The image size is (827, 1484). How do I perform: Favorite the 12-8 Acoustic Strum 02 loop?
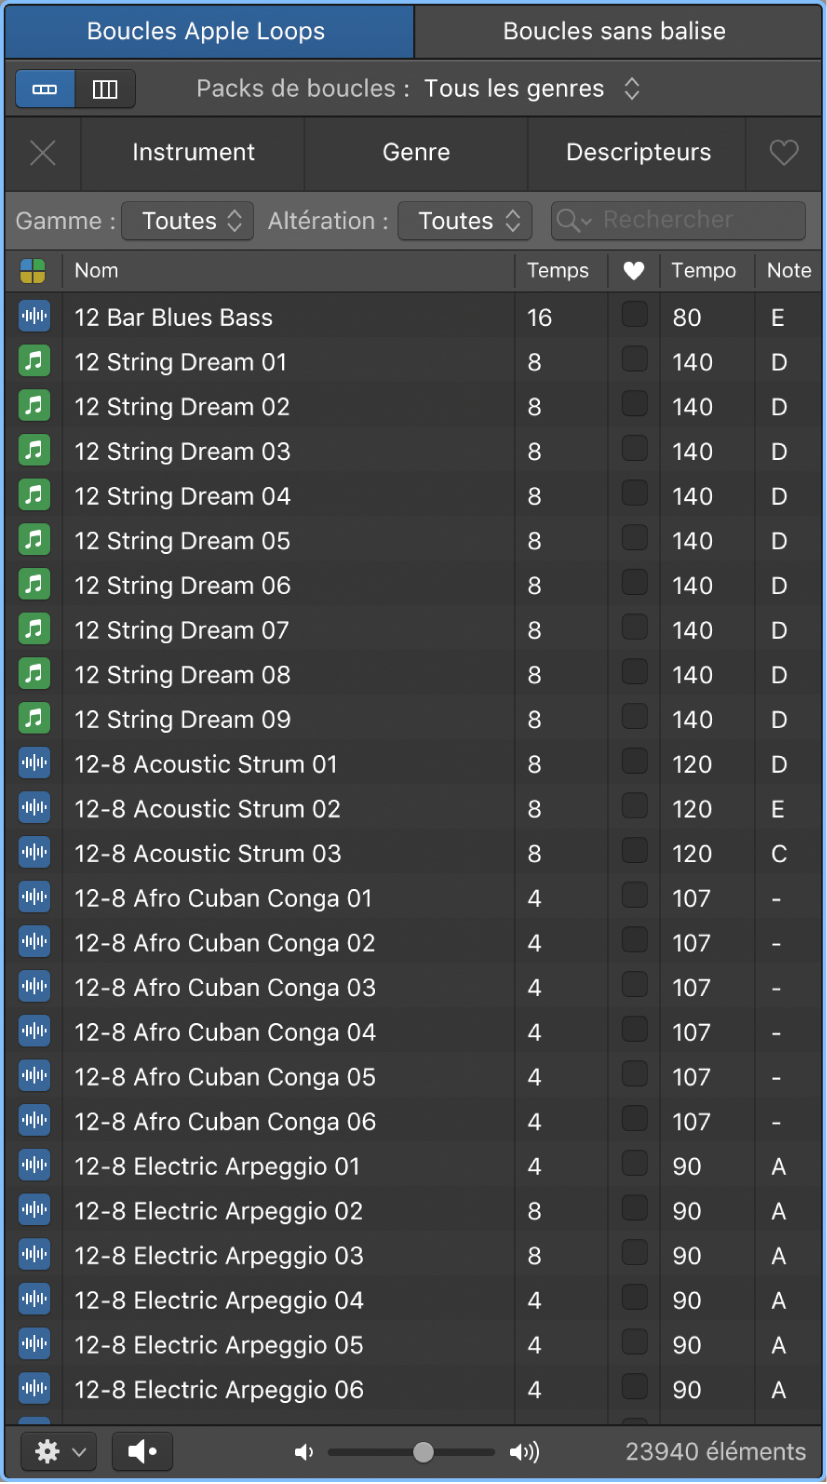(635, 806)
